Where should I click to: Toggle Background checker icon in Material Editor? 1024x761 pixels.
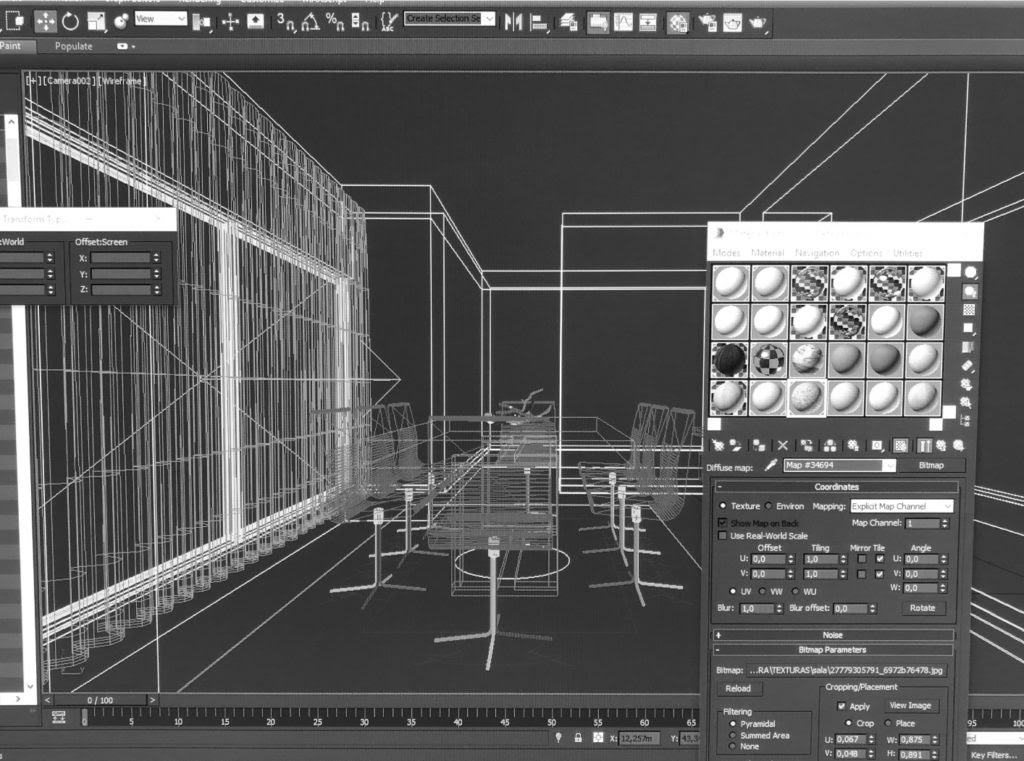coord(969,310)
